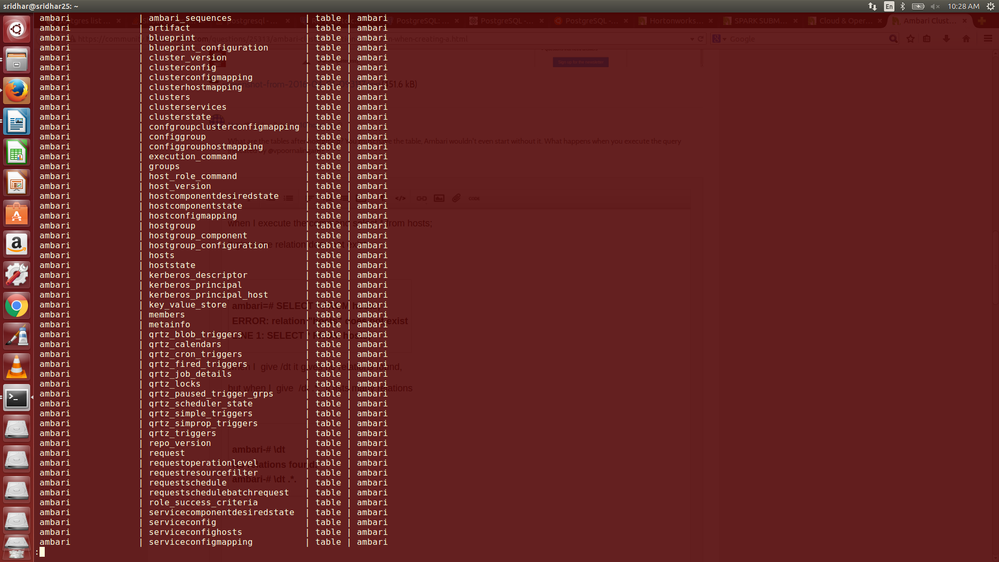Open the sound volume indicator
Screen dimensions: 999x562
(935, 6)
